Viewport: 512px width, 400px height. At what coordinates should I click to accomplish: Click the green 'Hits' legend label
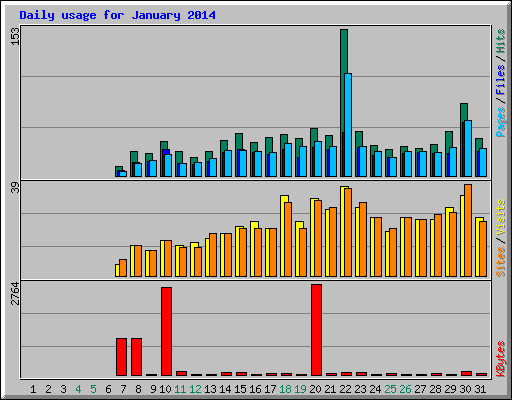point(501,41)
